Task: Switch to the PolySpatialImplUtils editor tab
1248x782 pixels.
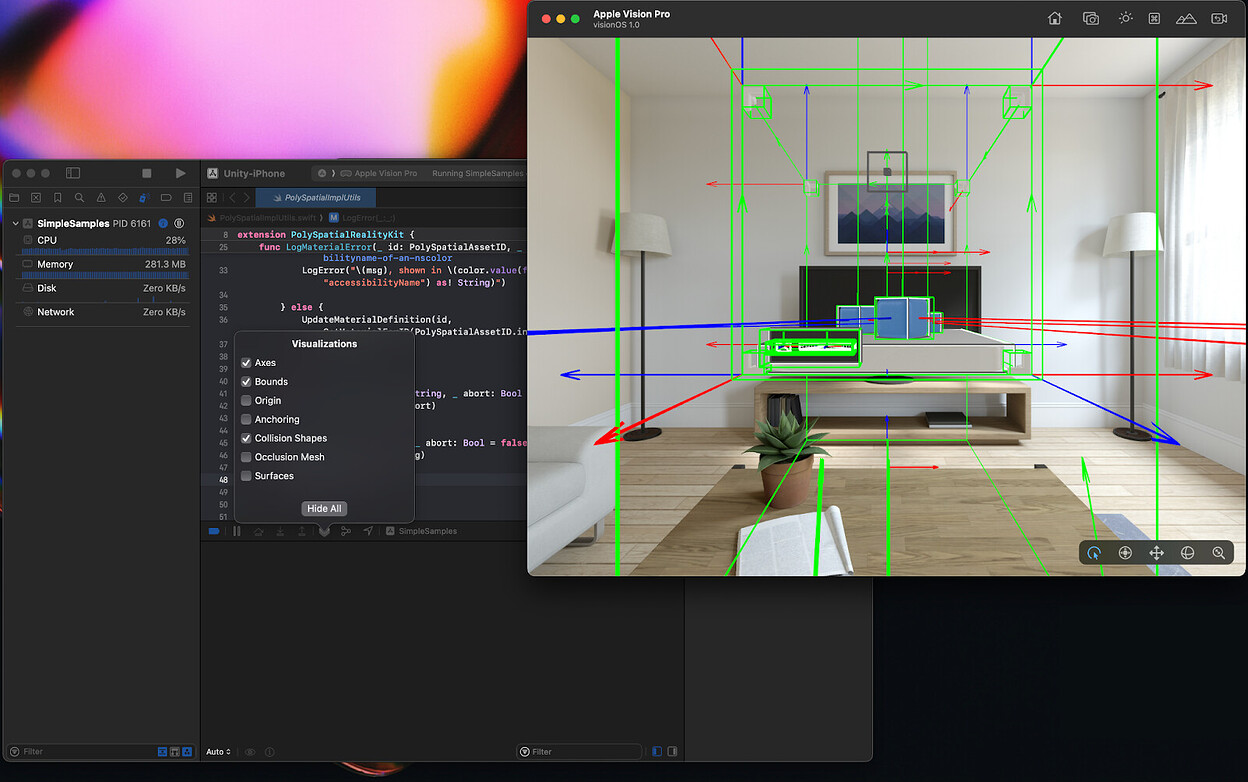Action: coord(315,197)
